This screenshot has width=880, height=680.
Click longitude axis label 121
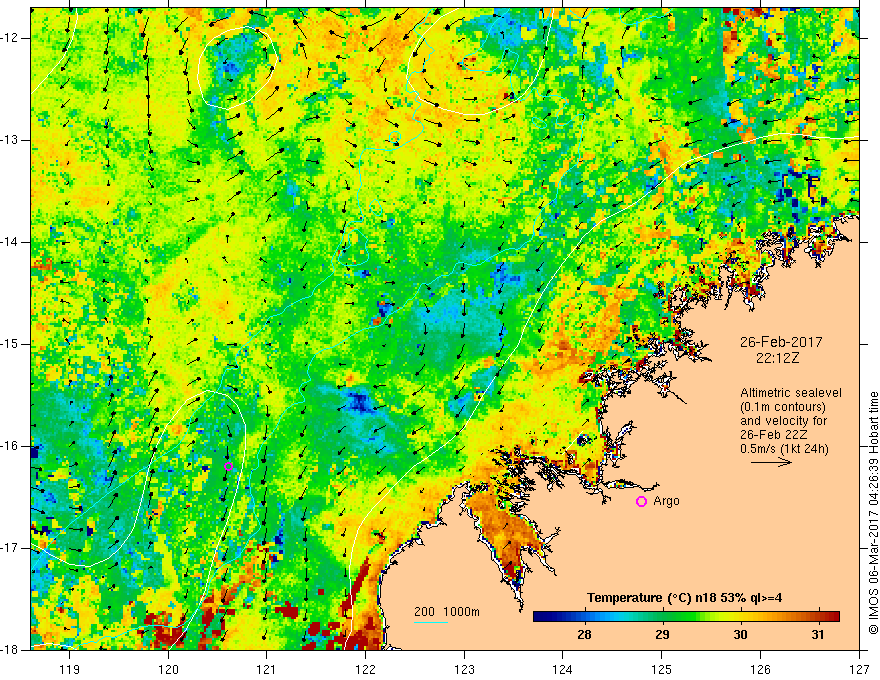[x=267, y=669]
